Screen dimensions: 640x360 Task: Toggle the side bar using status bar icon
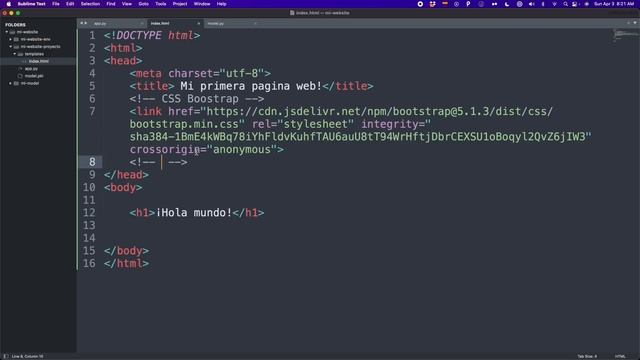6,356
